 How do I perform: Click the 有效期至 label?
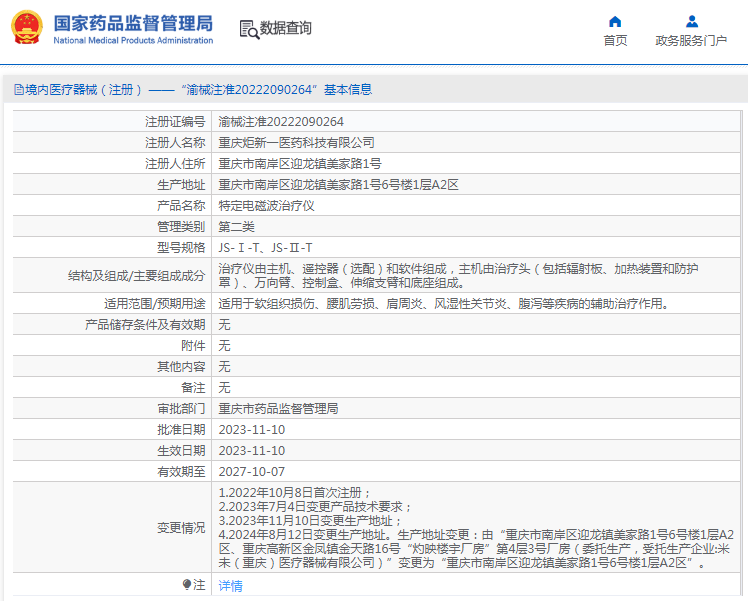click(181, 472)
